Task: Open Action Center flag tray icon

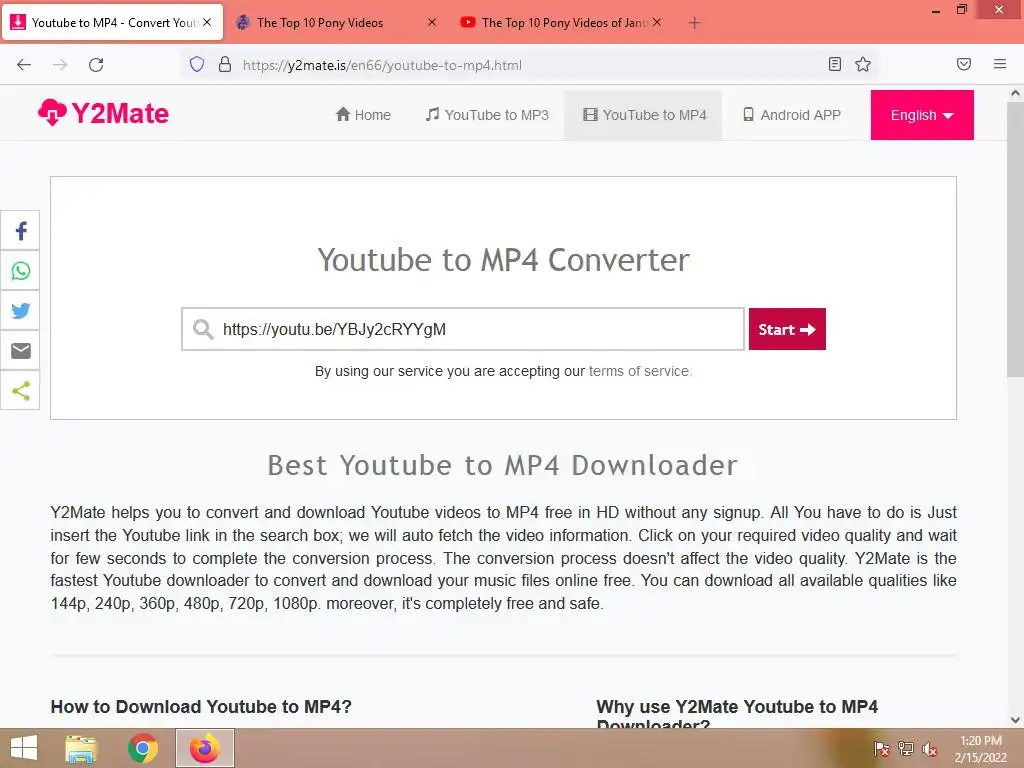Action: pos(881,749)
